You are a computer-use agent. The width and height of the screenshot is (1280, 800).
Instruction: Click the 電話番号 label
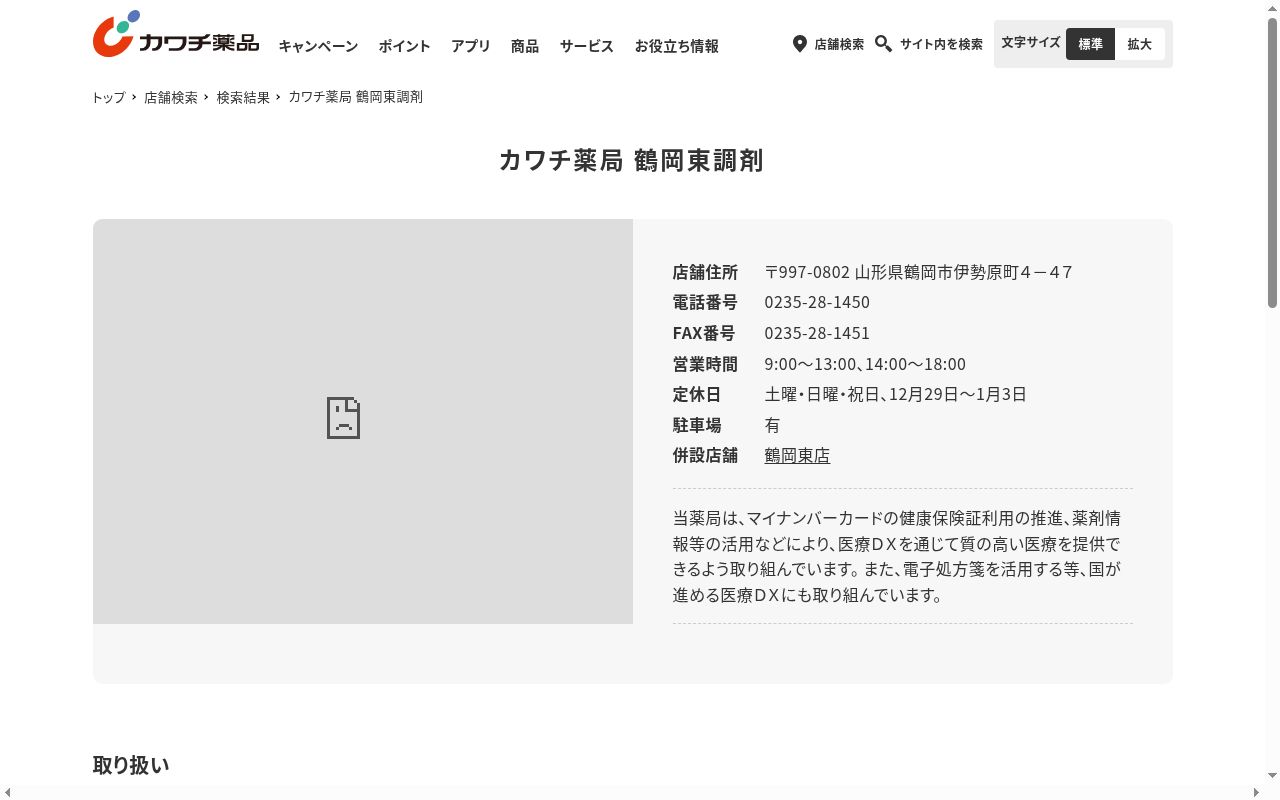705,302
